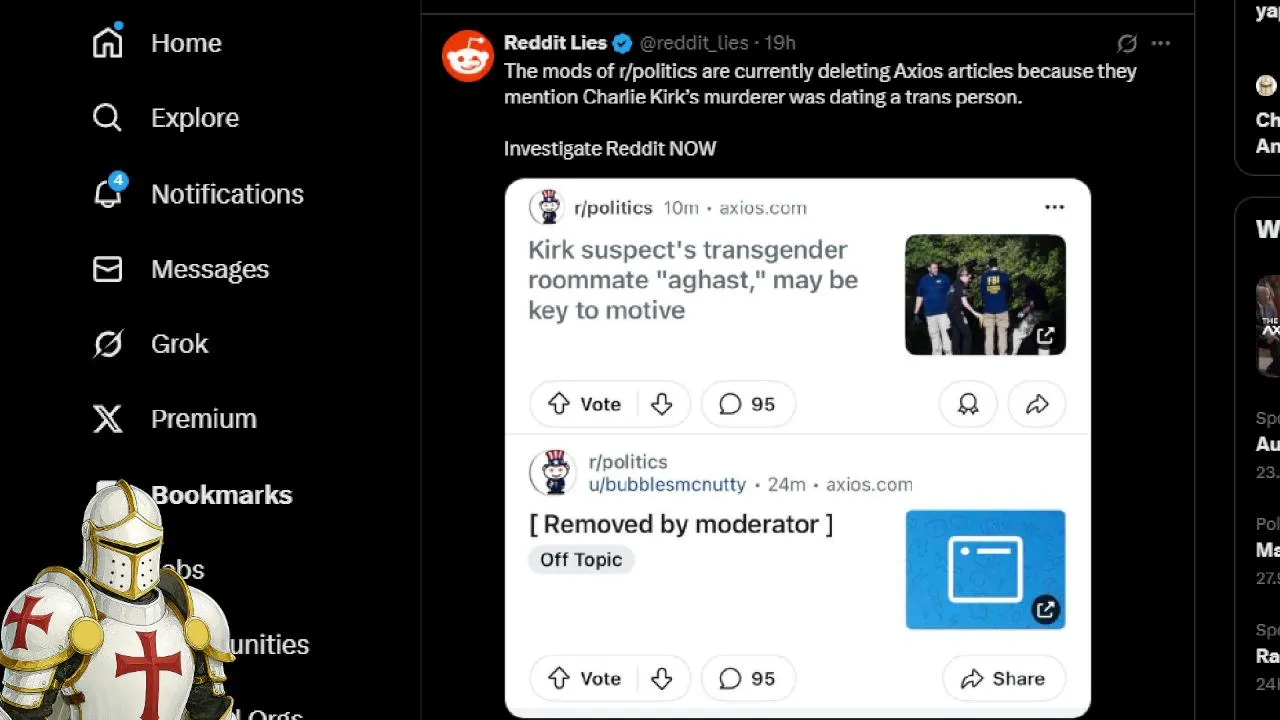Open the FBI agents article thumbnail
Image resolution: width=1280 pixels, height=720 pixels.
(985, 295)
